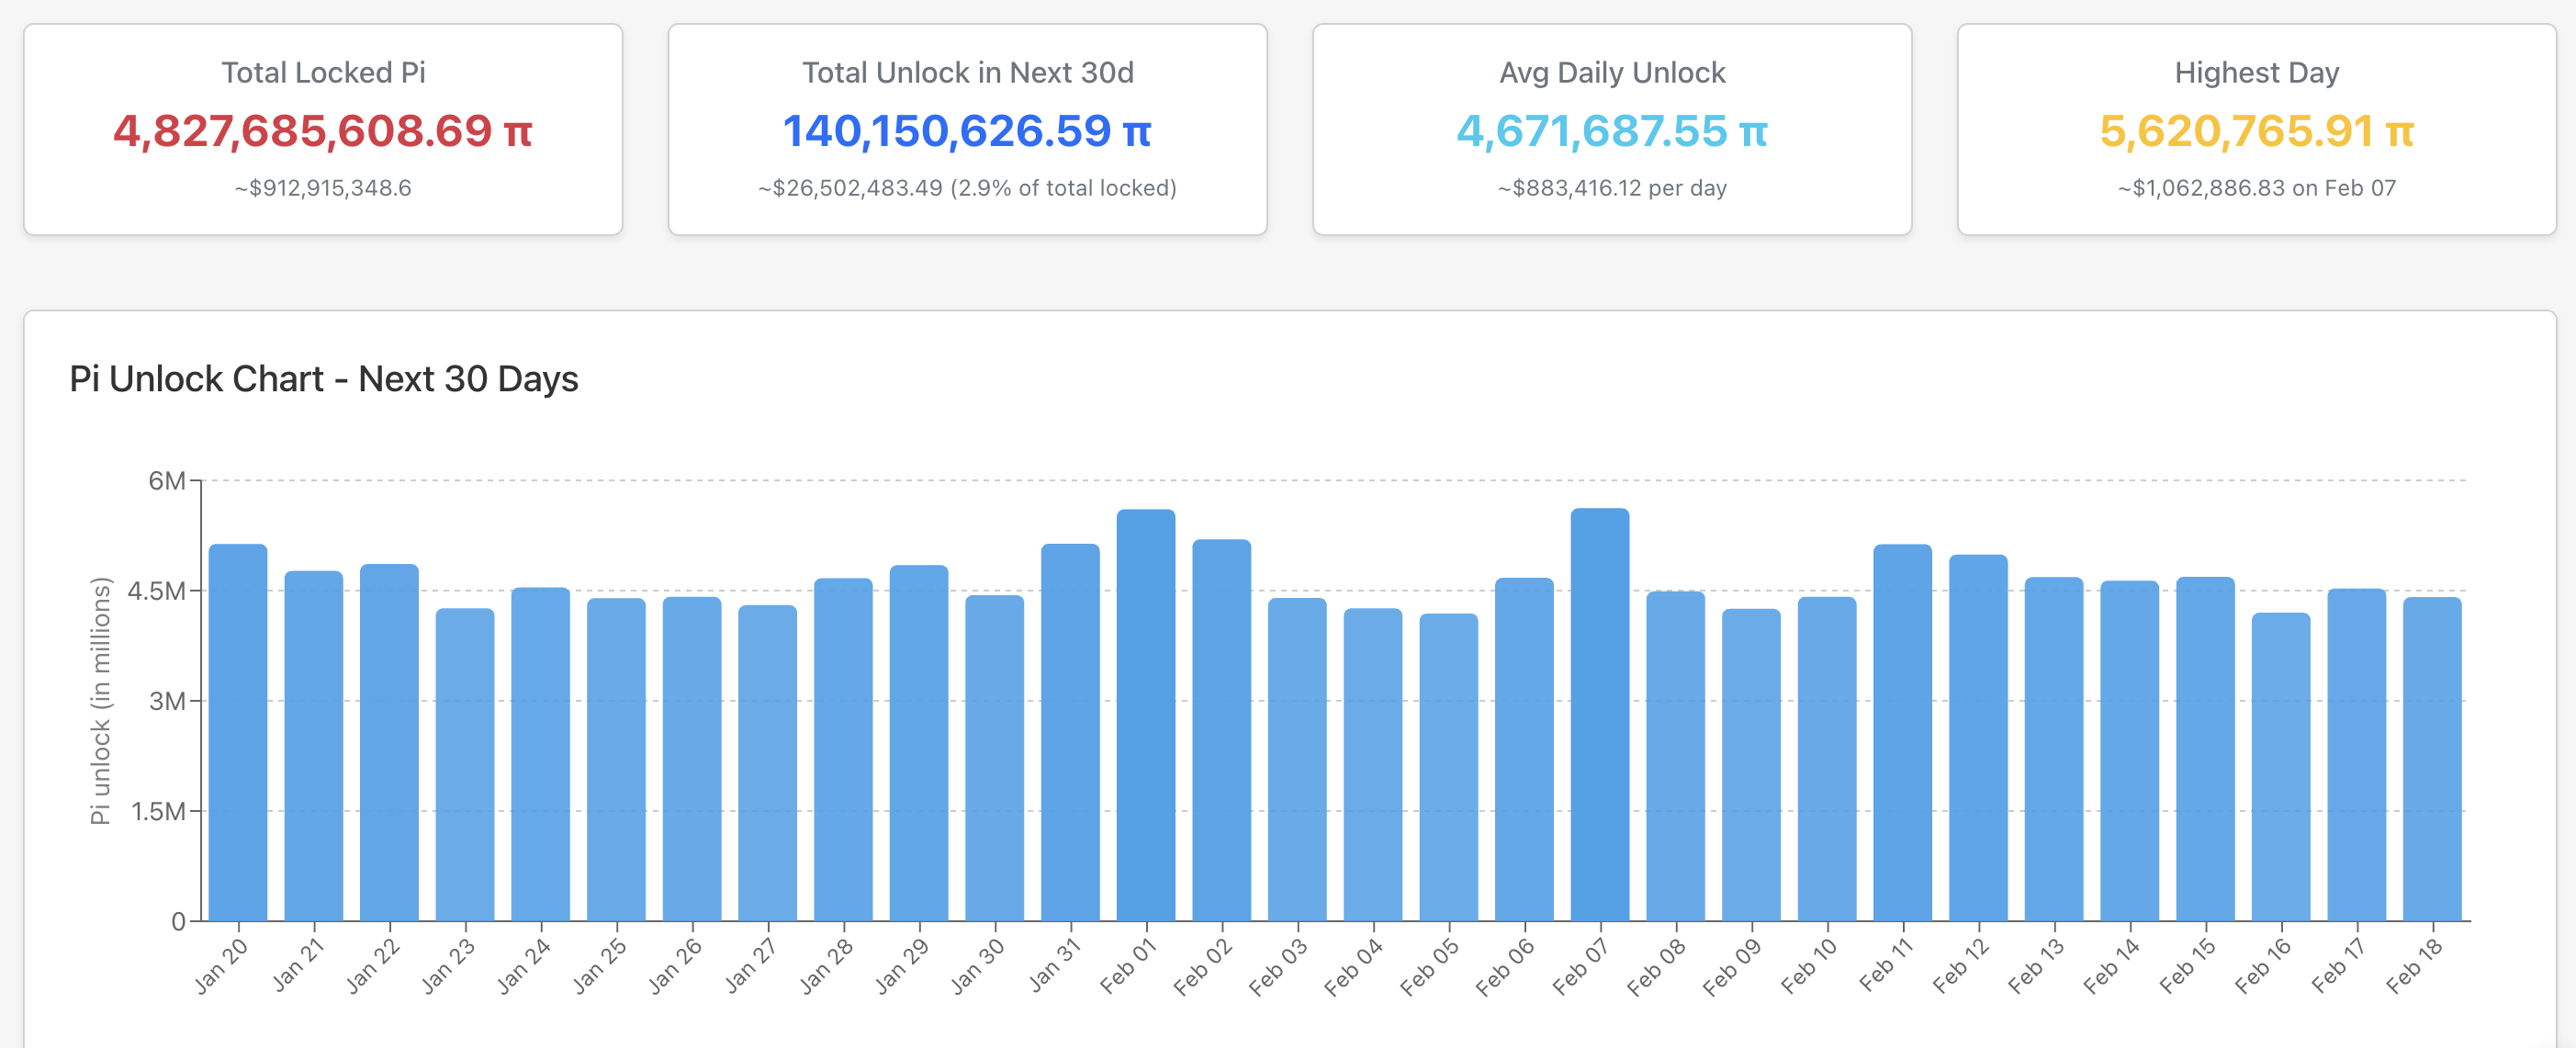
Task: Click the Total Unlock in Next 30d value
Action: [966, 131]
